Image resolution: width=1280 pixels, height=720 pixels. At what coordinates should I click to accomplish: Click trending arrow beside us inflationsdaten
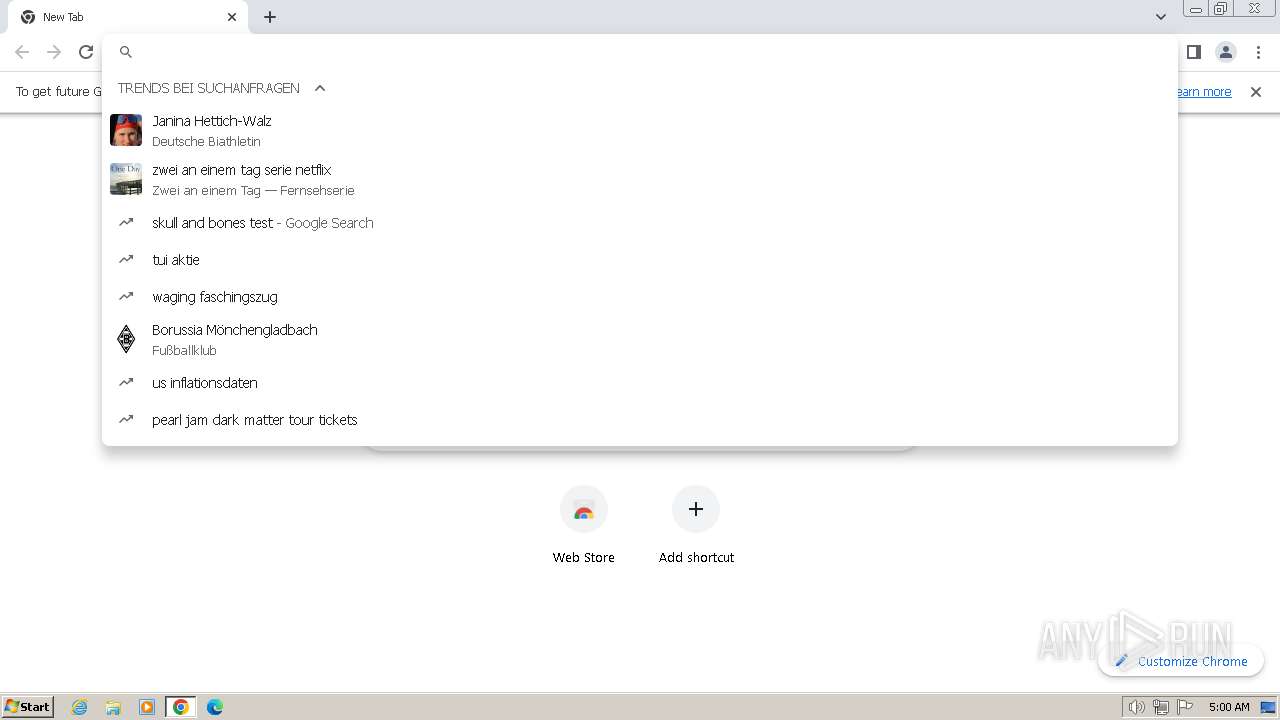(x=126, y=383)
